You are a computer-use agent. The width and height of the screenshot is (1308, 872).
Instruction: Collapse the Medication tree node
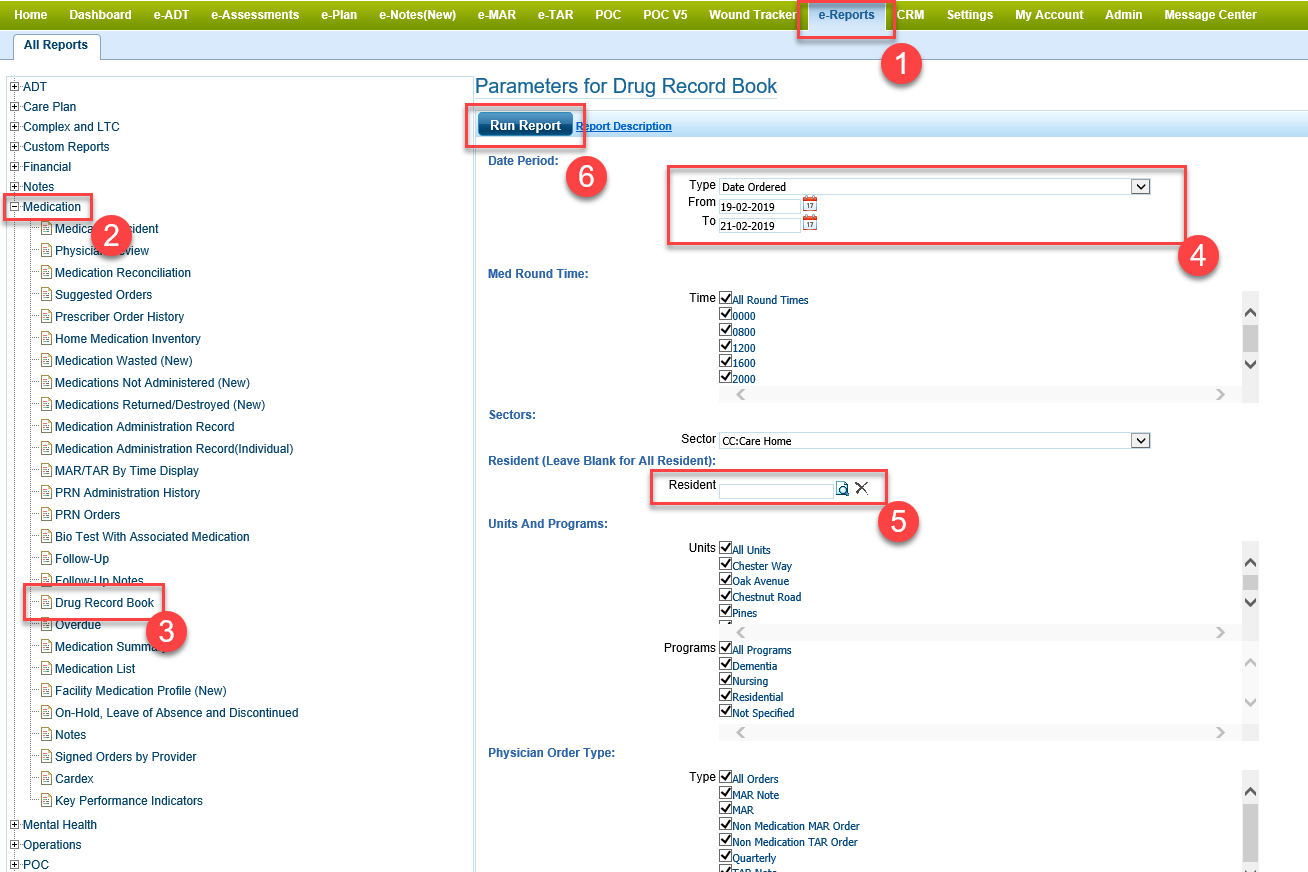coord(15,206)
